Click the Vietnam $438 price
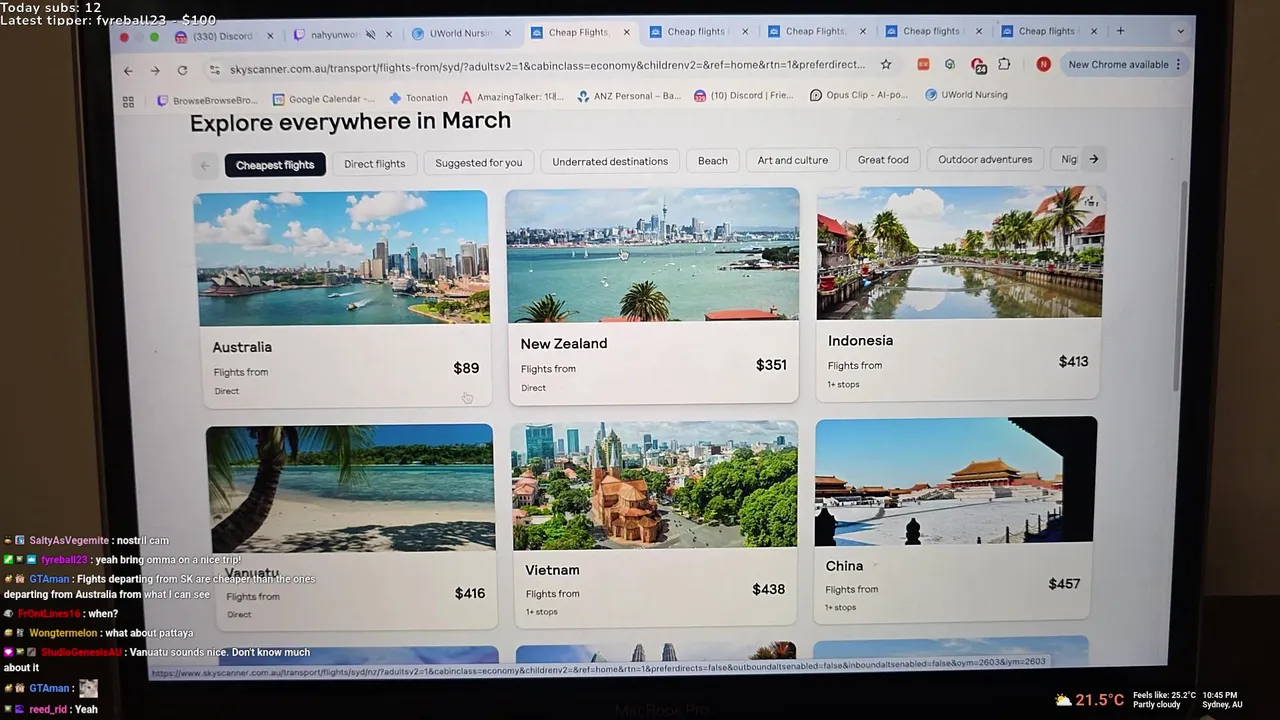This screenshot has height=720, width=1280. [768, 590]
